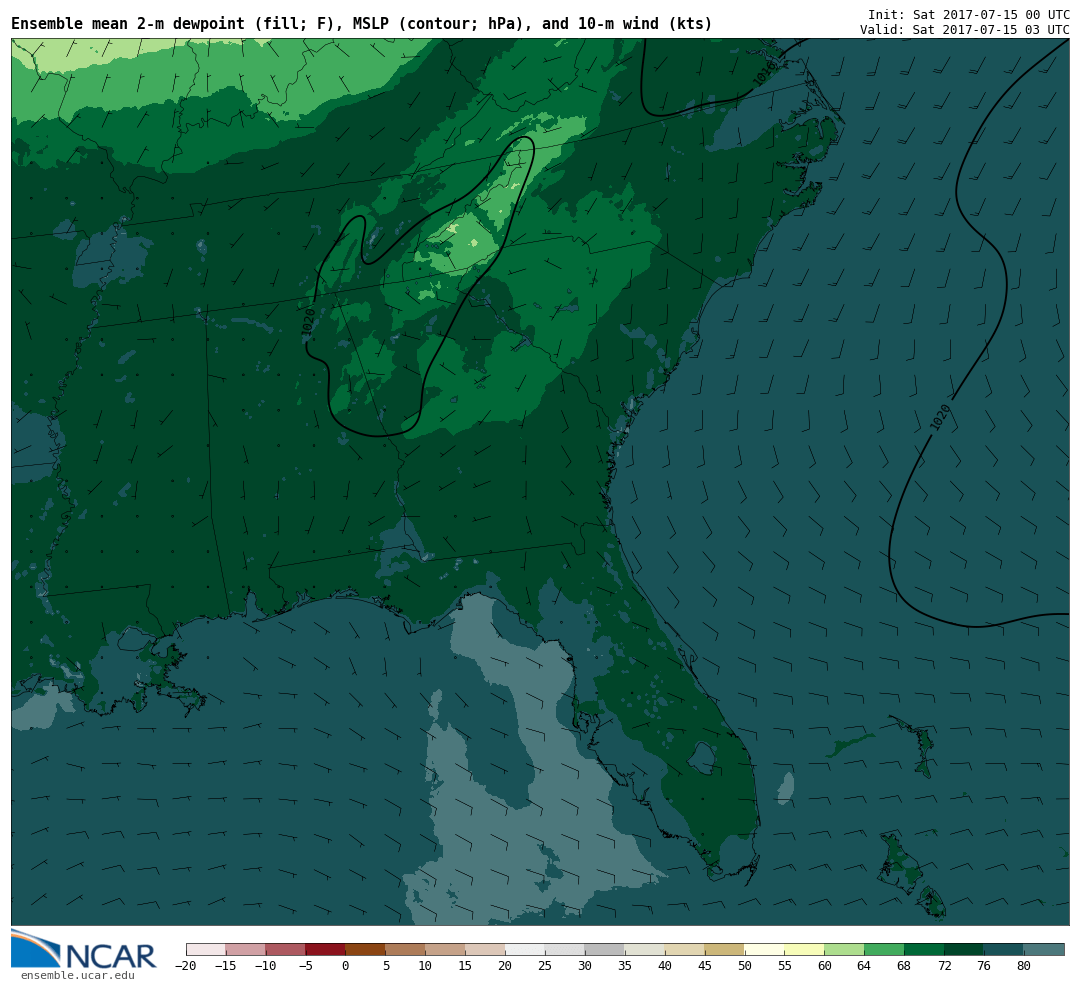
Task: Pick the legend swatch between 25 and 30
Action: point(565,949)
